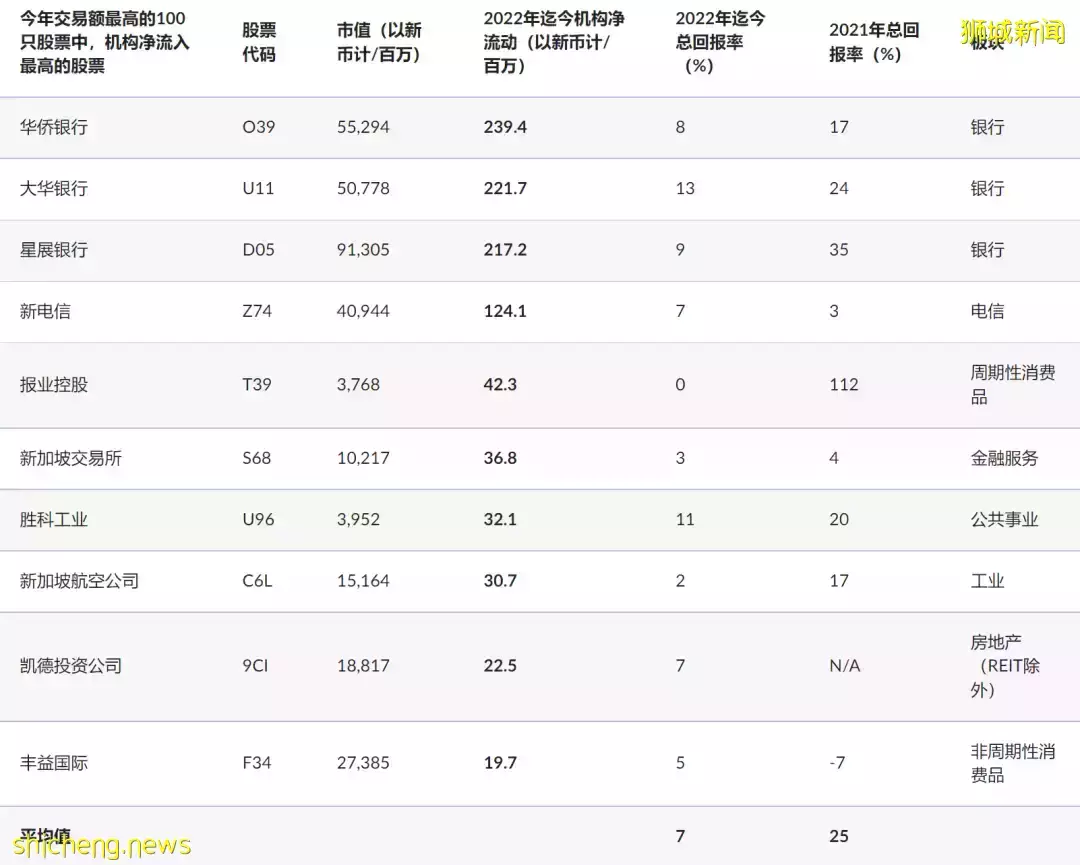Select stock code U11
1080x865 pixels.
click(x=258, y=189)
